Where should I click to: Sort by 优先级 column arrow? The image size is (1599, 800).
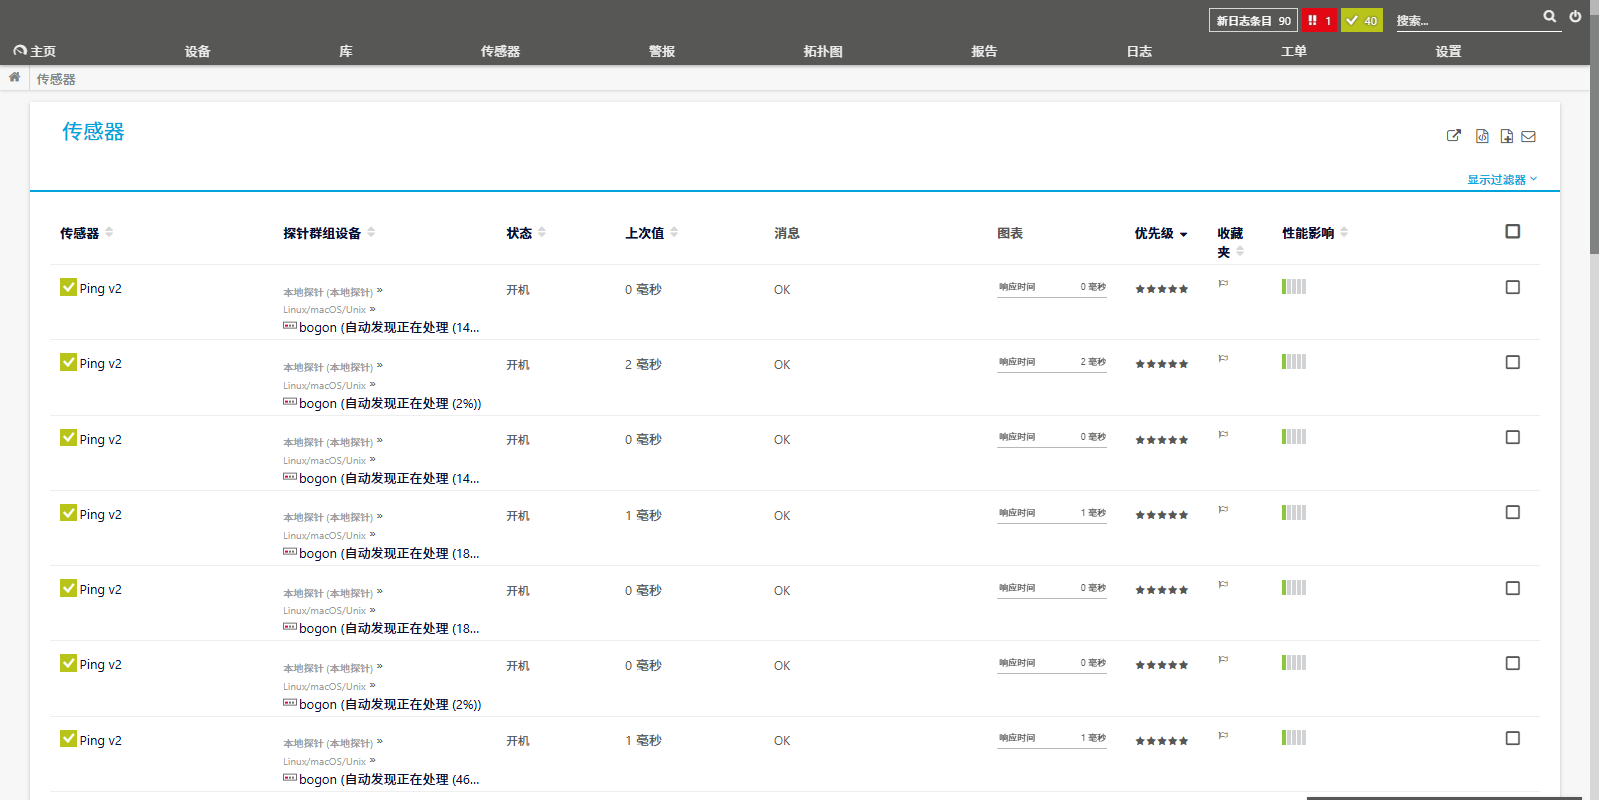[x=1184, y=234]
